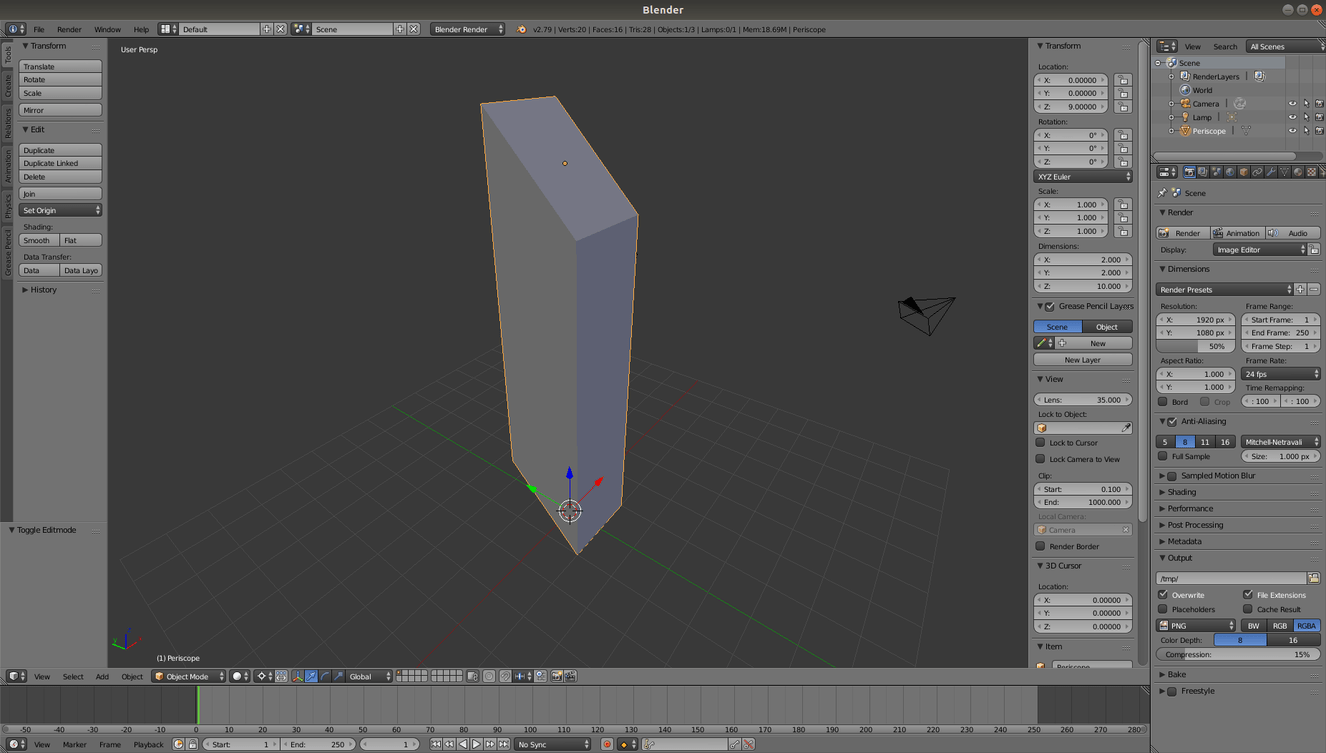This screenshot has height=753, width=1326.
Task: Click the record auto-keyframe button
Action: click(607, 744)
